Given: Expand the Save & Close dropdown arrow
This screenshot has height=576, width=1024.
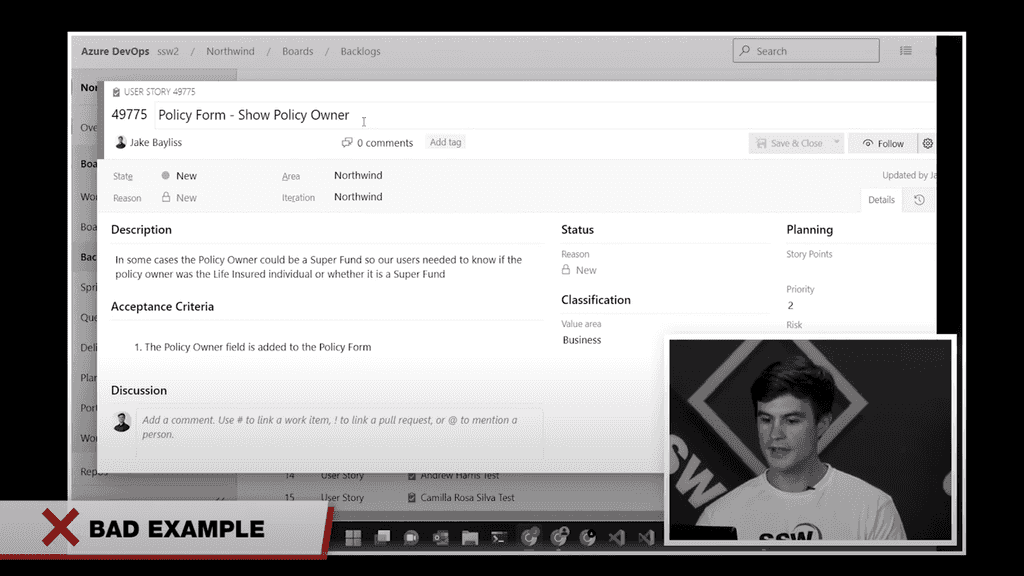Looking at the screenshot, I should tap(837, 143).
